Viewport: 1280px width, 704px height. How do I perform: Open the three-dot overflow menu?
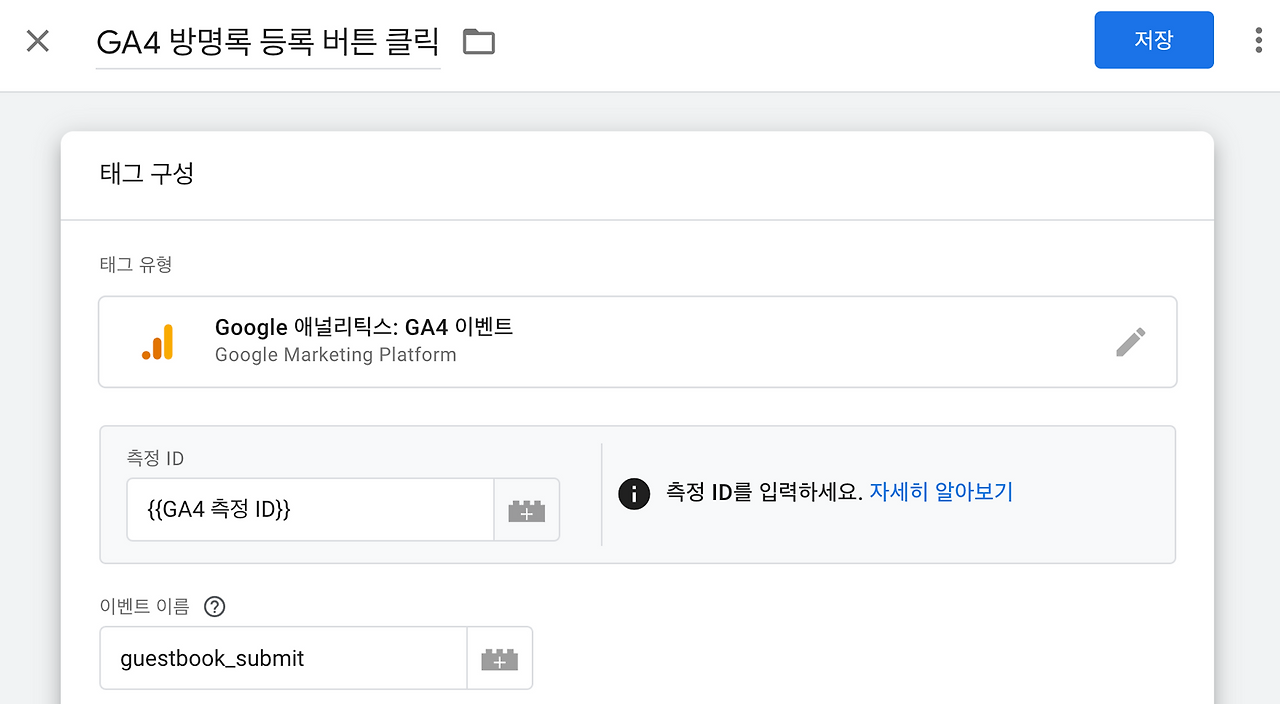click(x=1257, y=40)
